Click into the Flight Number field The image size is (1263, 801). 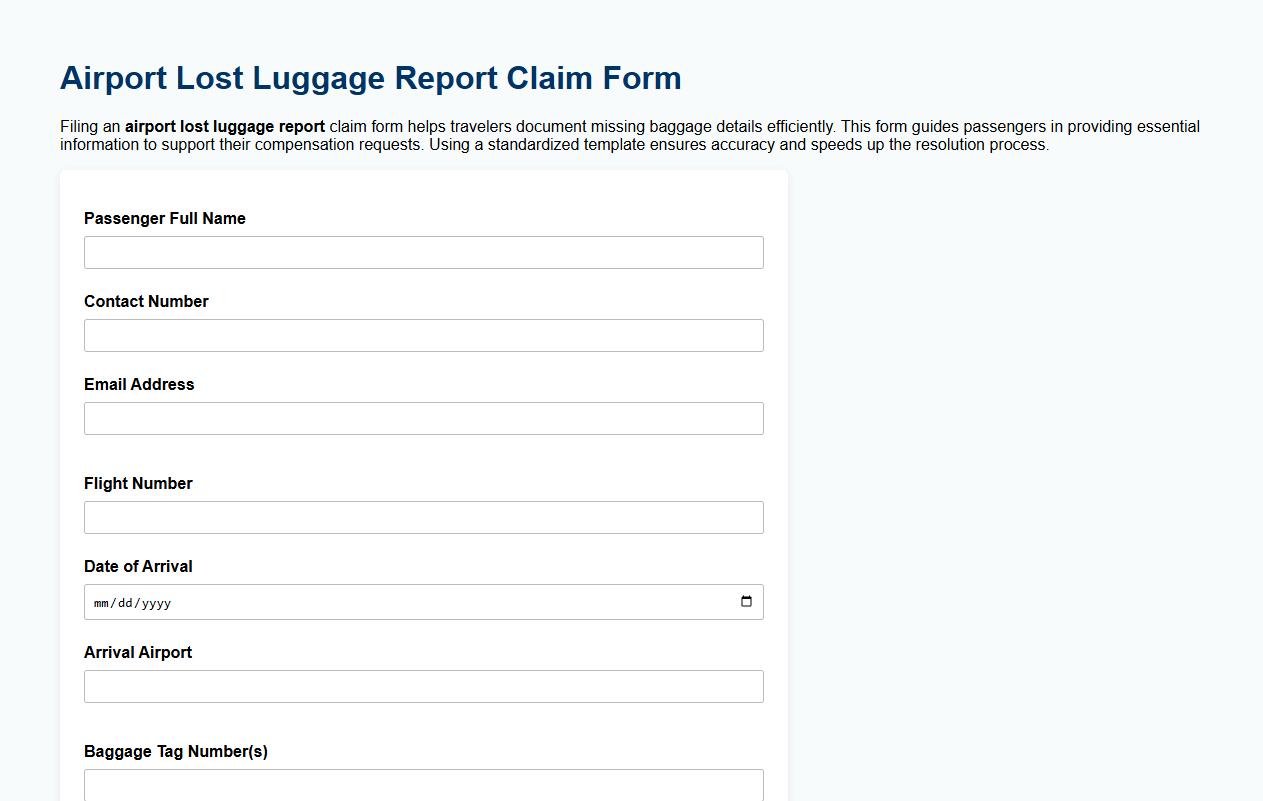423,517
